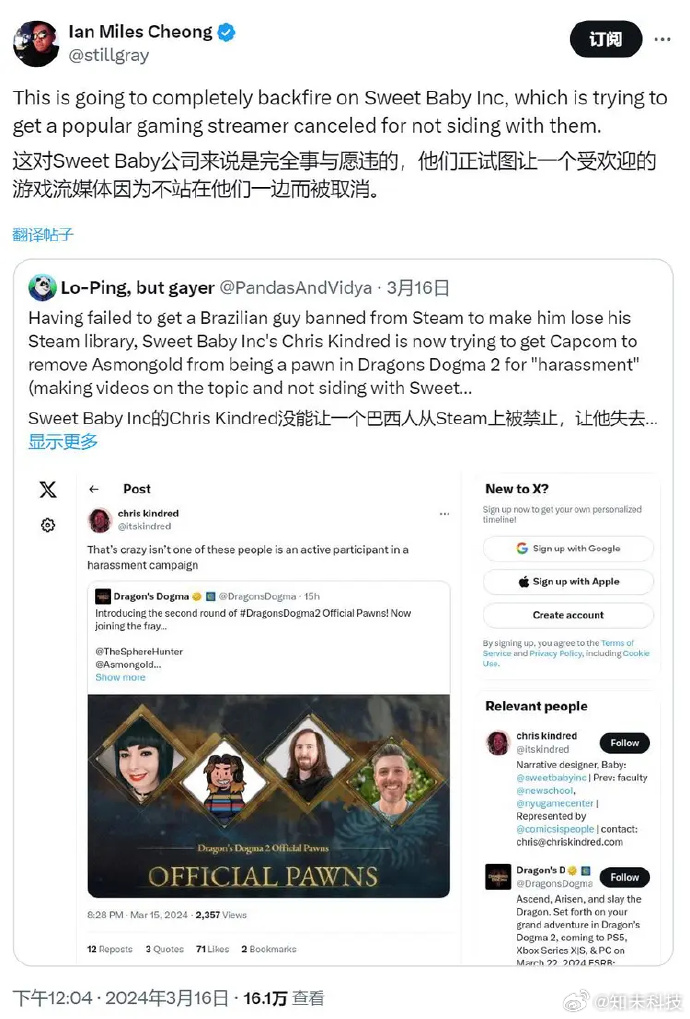Sign up with Apple
Screen dimensions: 690x1019
[568, 582]
